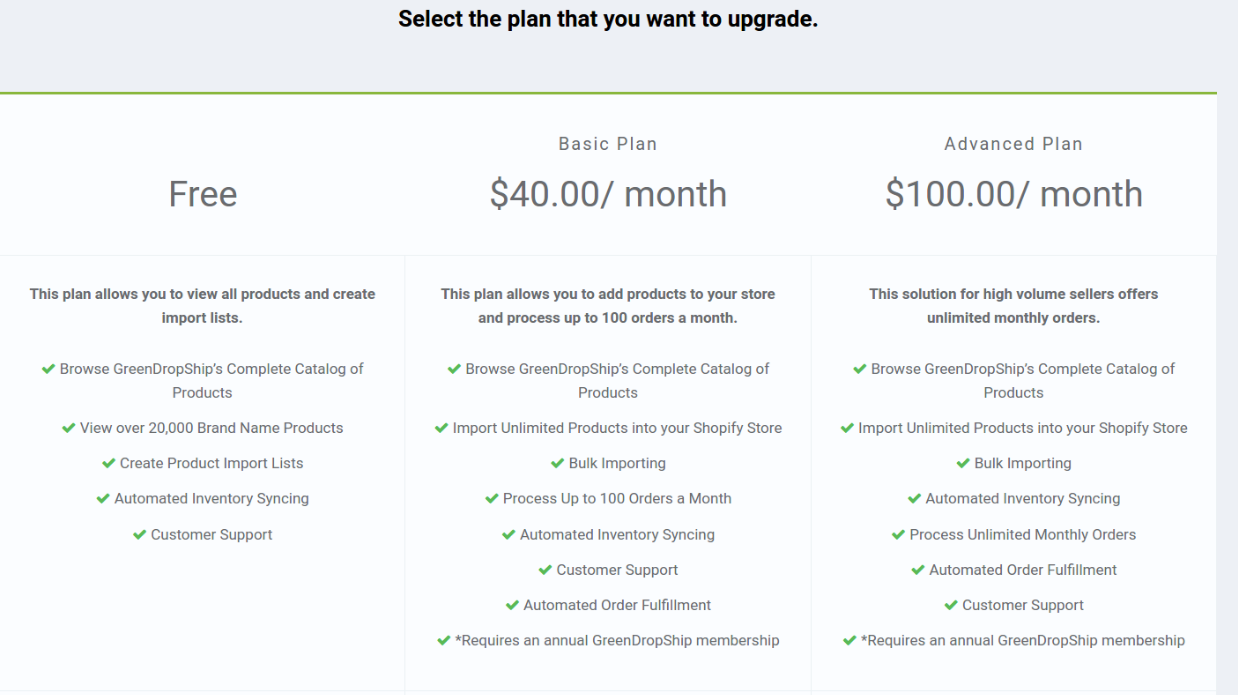1238x695 pixels.
Task: Click the $40.00/ month price
Action: tap(608, 194)
